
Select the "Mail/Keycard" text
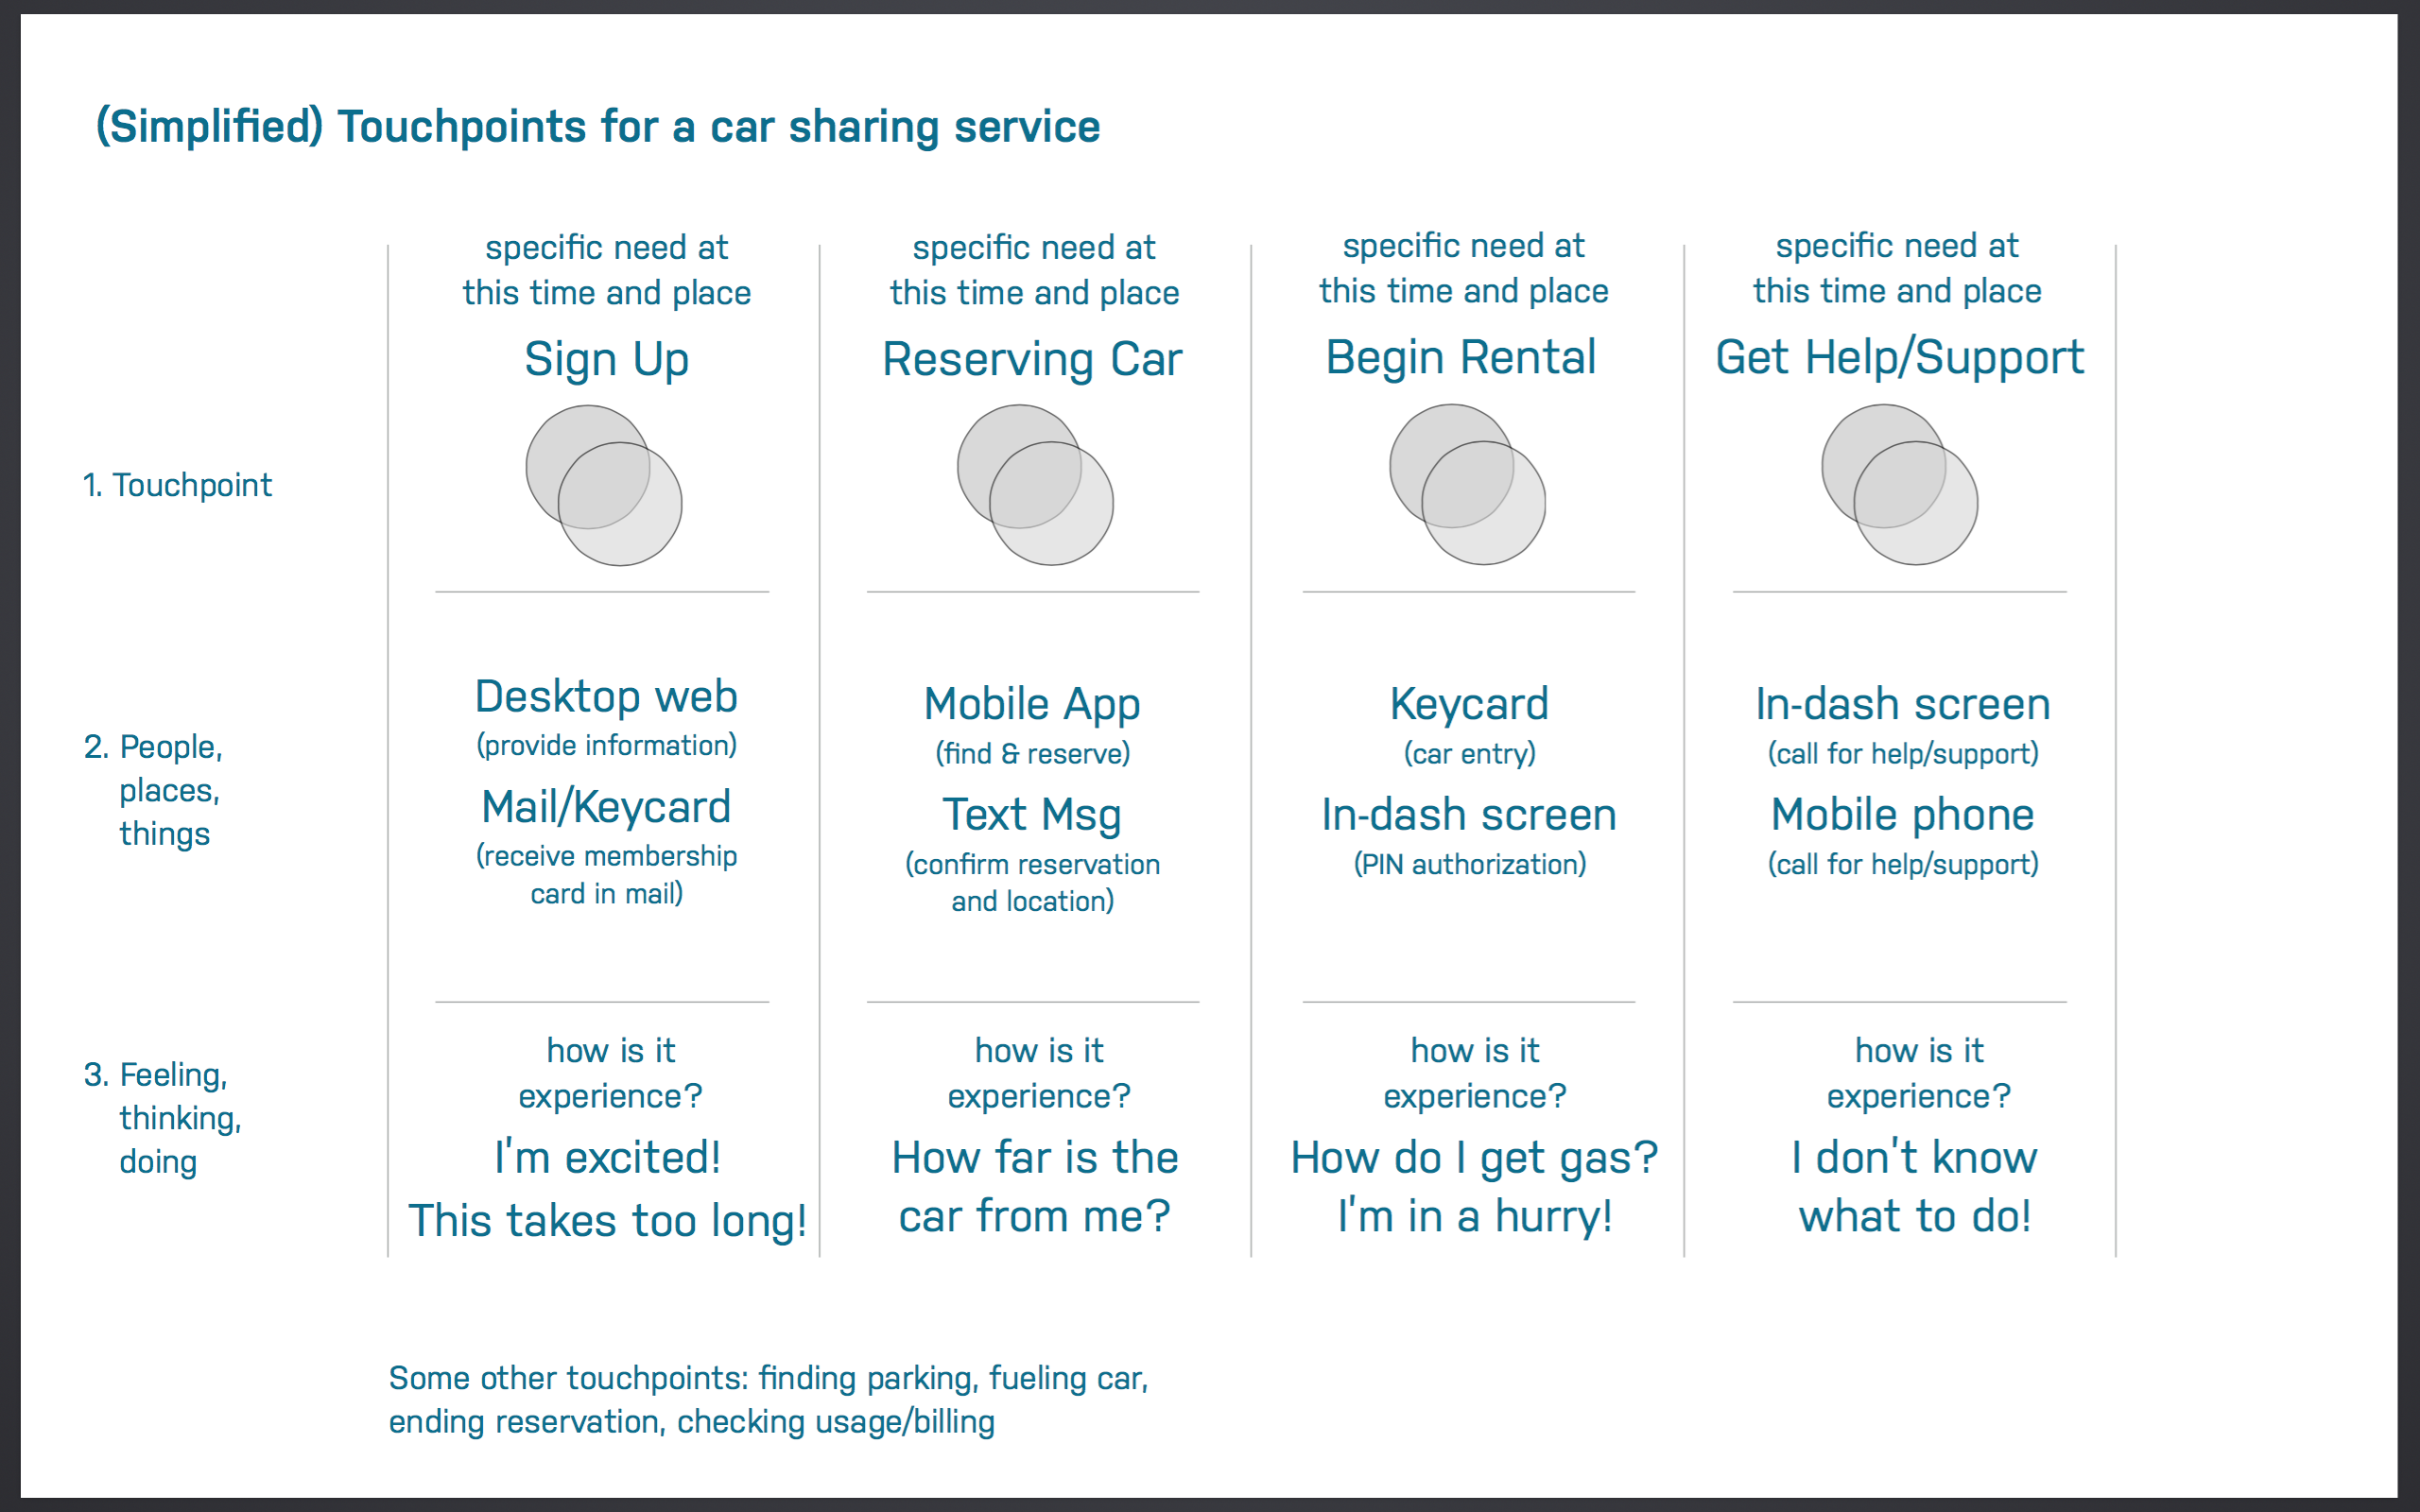coord(606,807)
